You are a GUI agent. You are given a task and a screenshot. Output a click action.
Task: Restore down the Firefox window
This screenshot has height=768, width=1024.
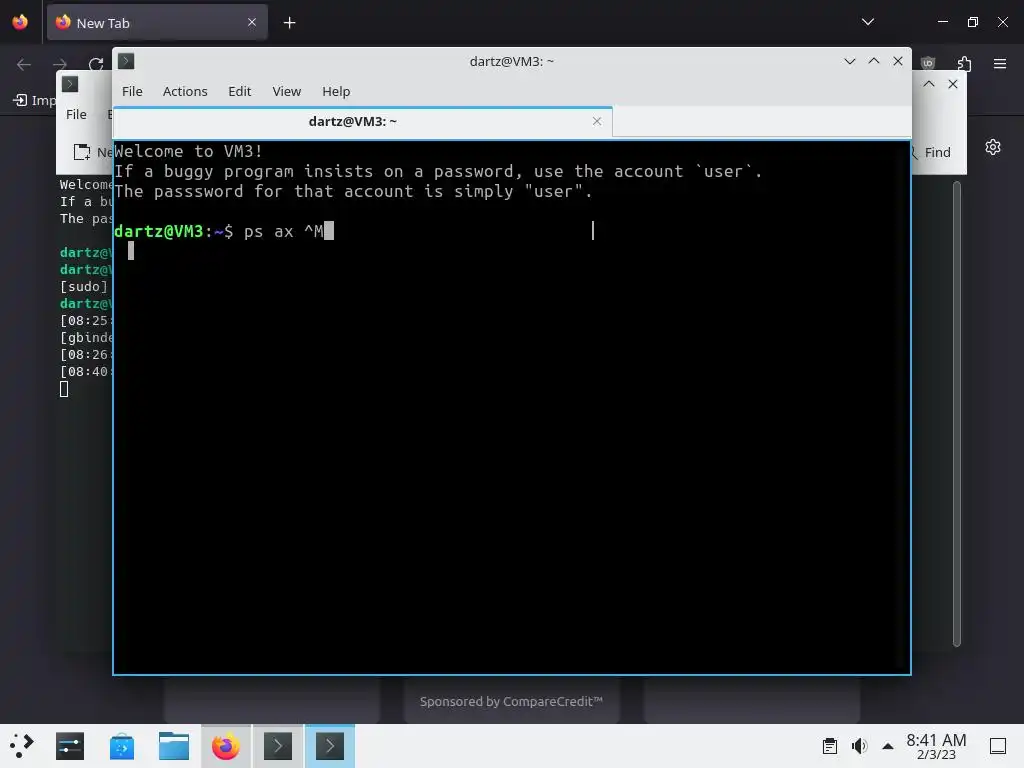(973, 22)
